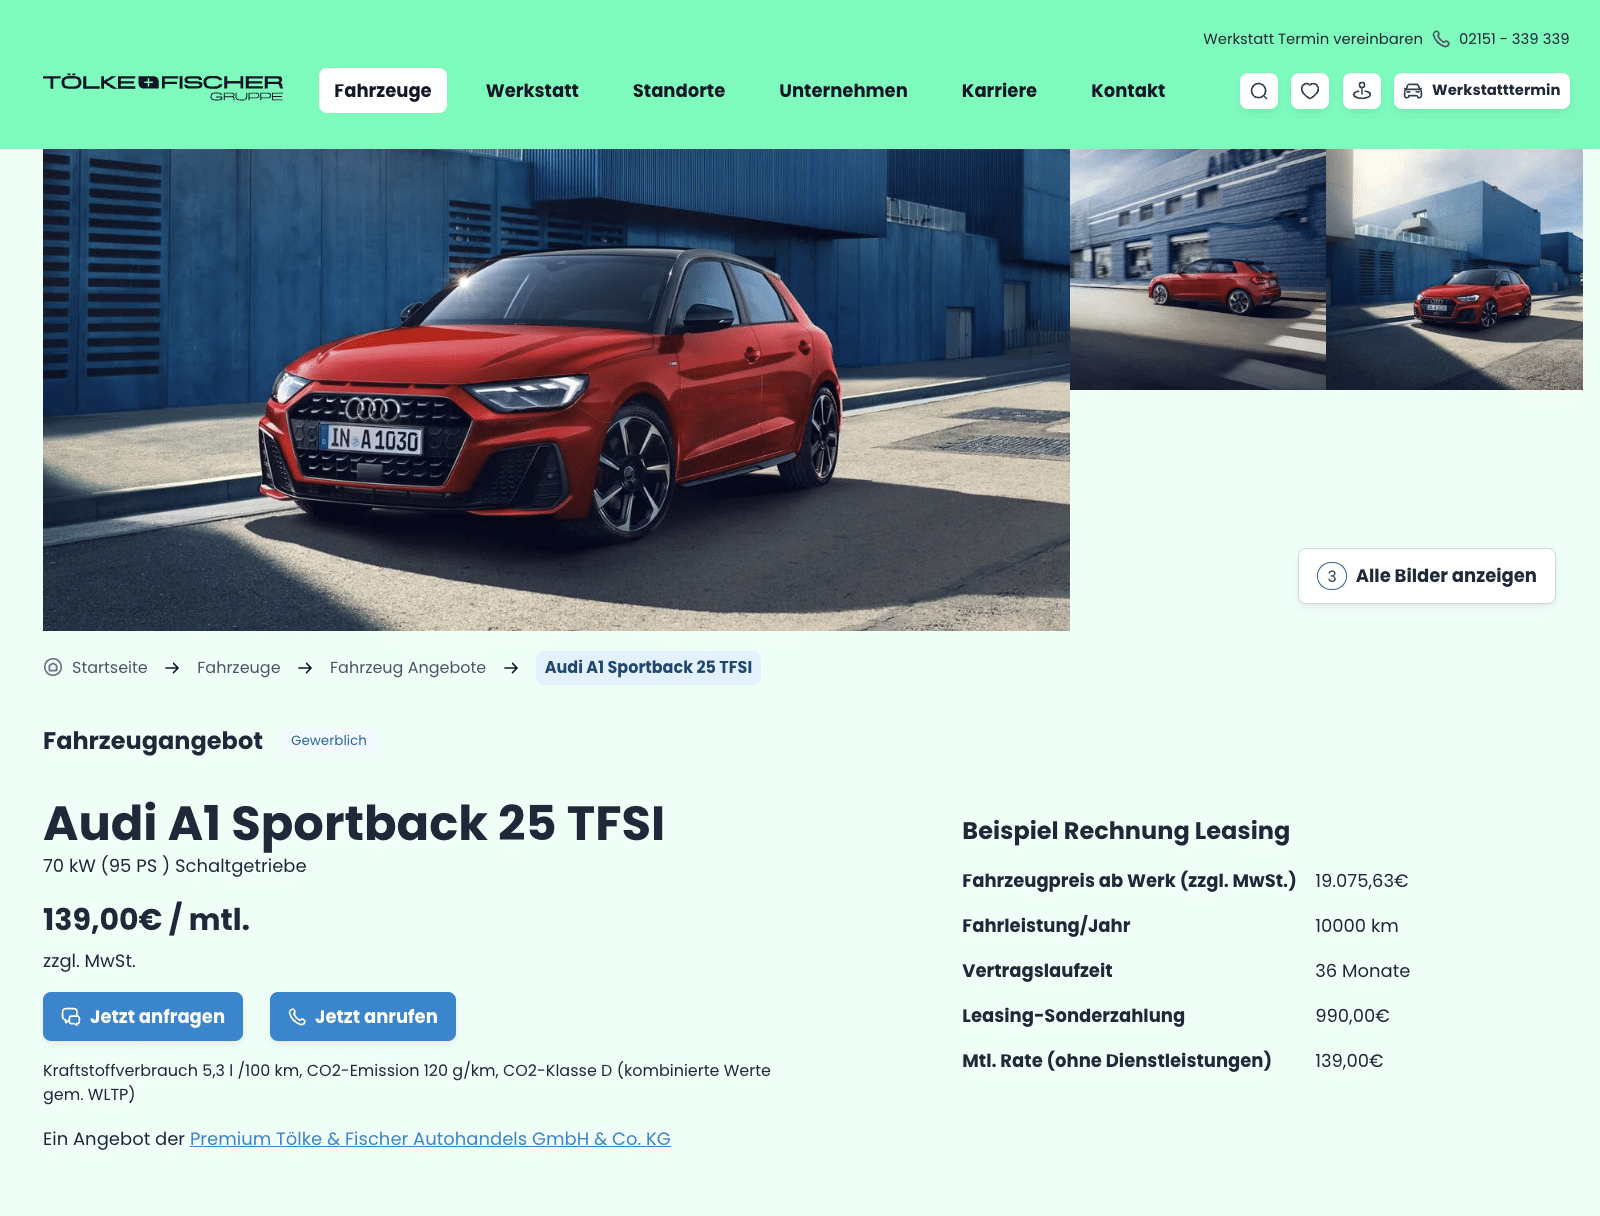Click the phone icon beside 02151 number
The height and width of the screenshot is (1216, 1600).
(x=1441, y=39)
